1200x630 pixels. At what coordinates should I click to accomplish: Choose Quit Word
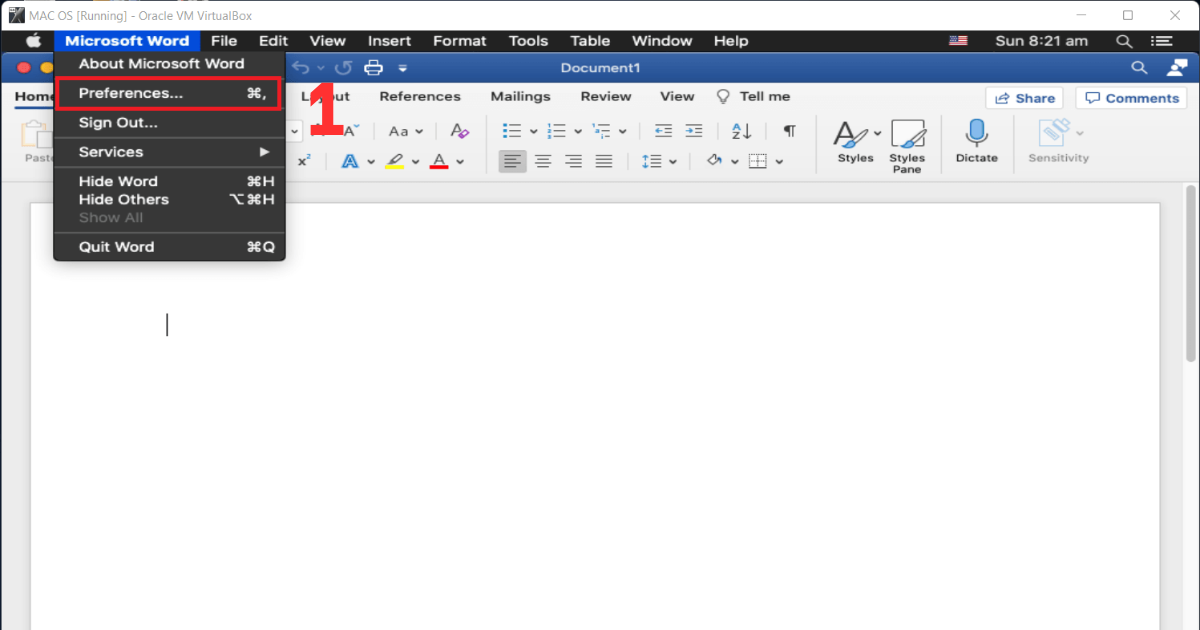click(169, 247)
